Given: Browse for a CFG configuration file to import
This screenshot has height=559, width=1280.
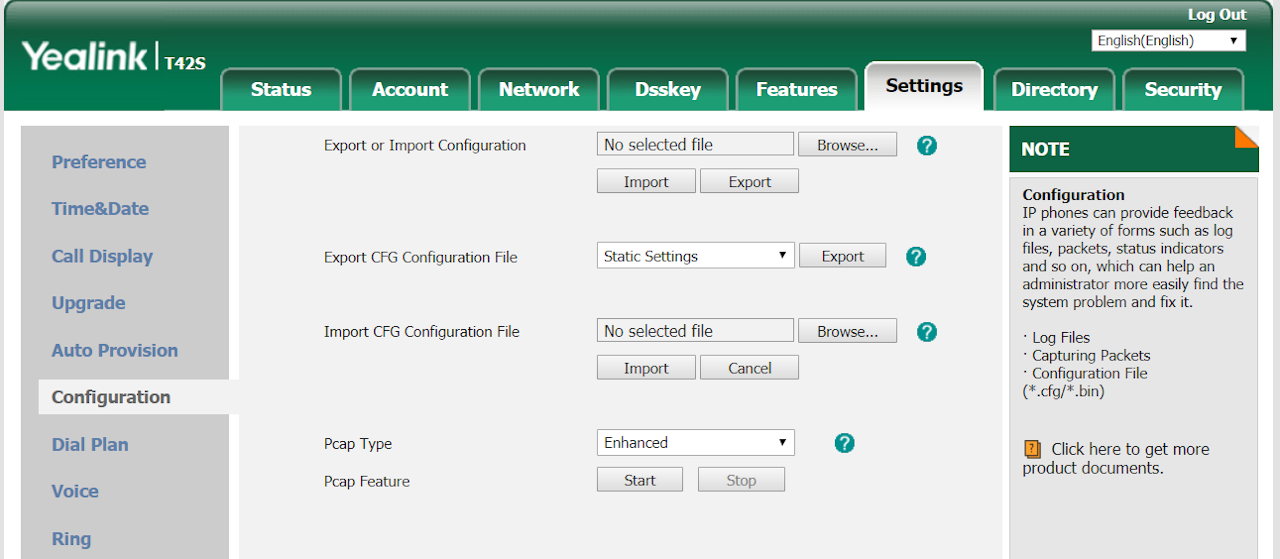Looking at the screenshot, I should (x=847, y=331).
